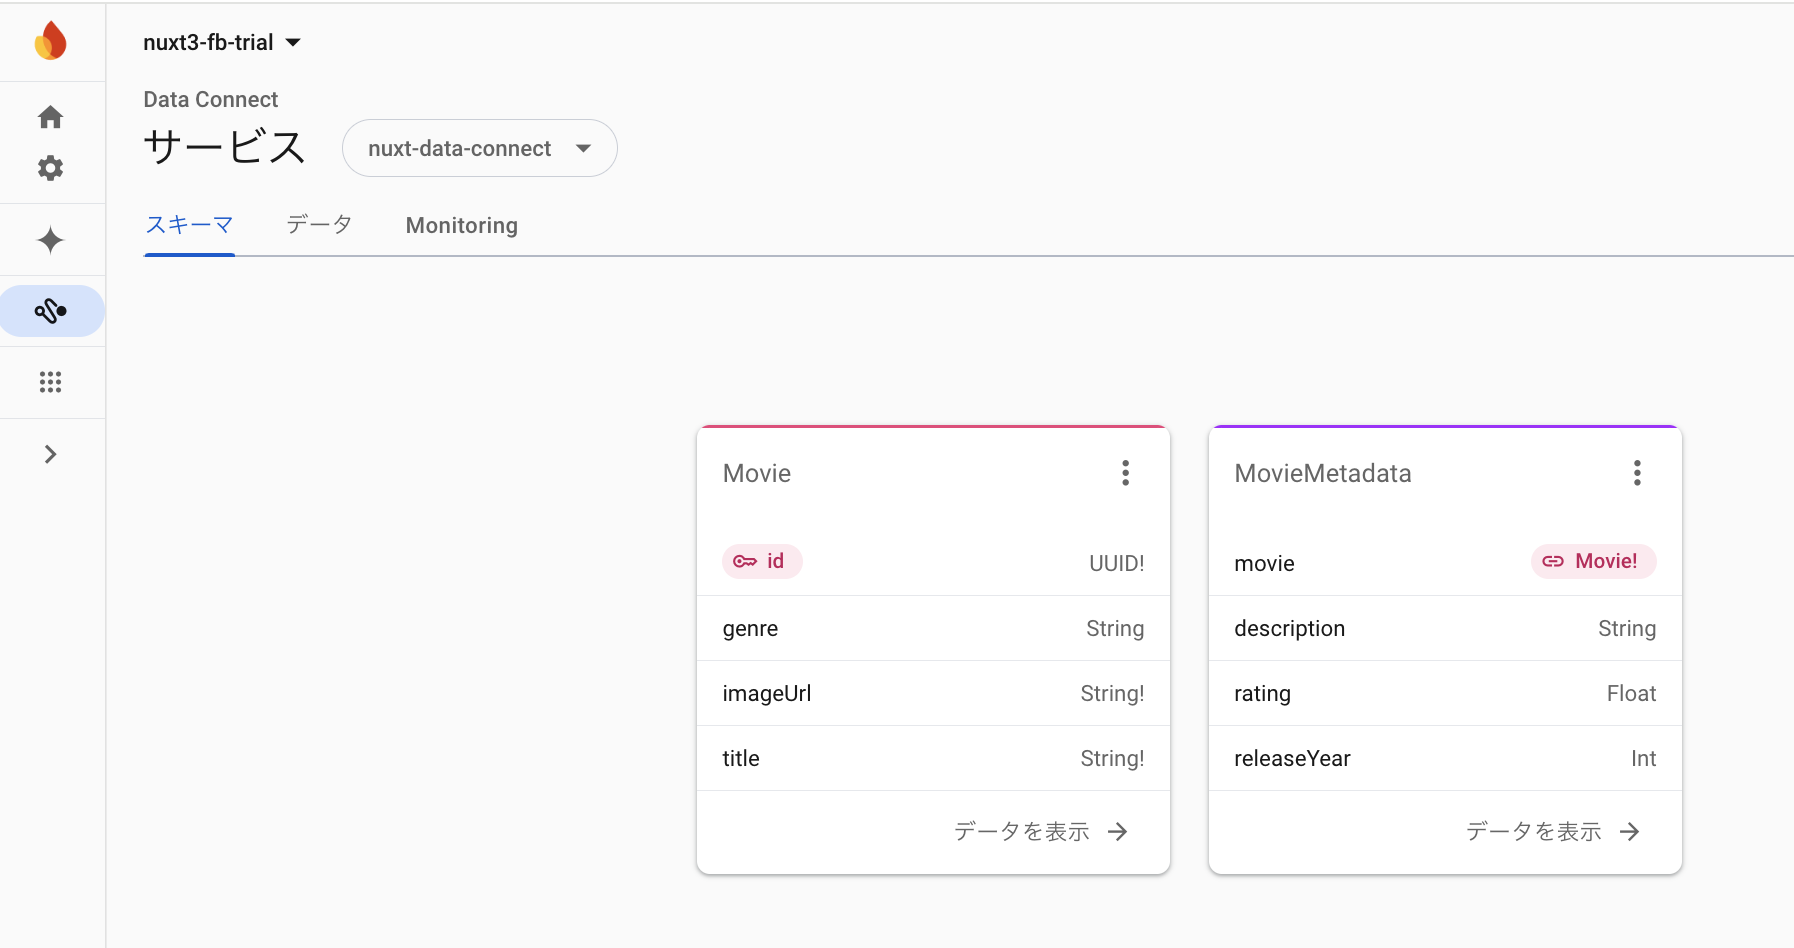Open the nuxt-data-connect service dropdown
Image resolution: width=1794 pixels, height=948 pixels.
pyautogui.click(x=480, y=148)
